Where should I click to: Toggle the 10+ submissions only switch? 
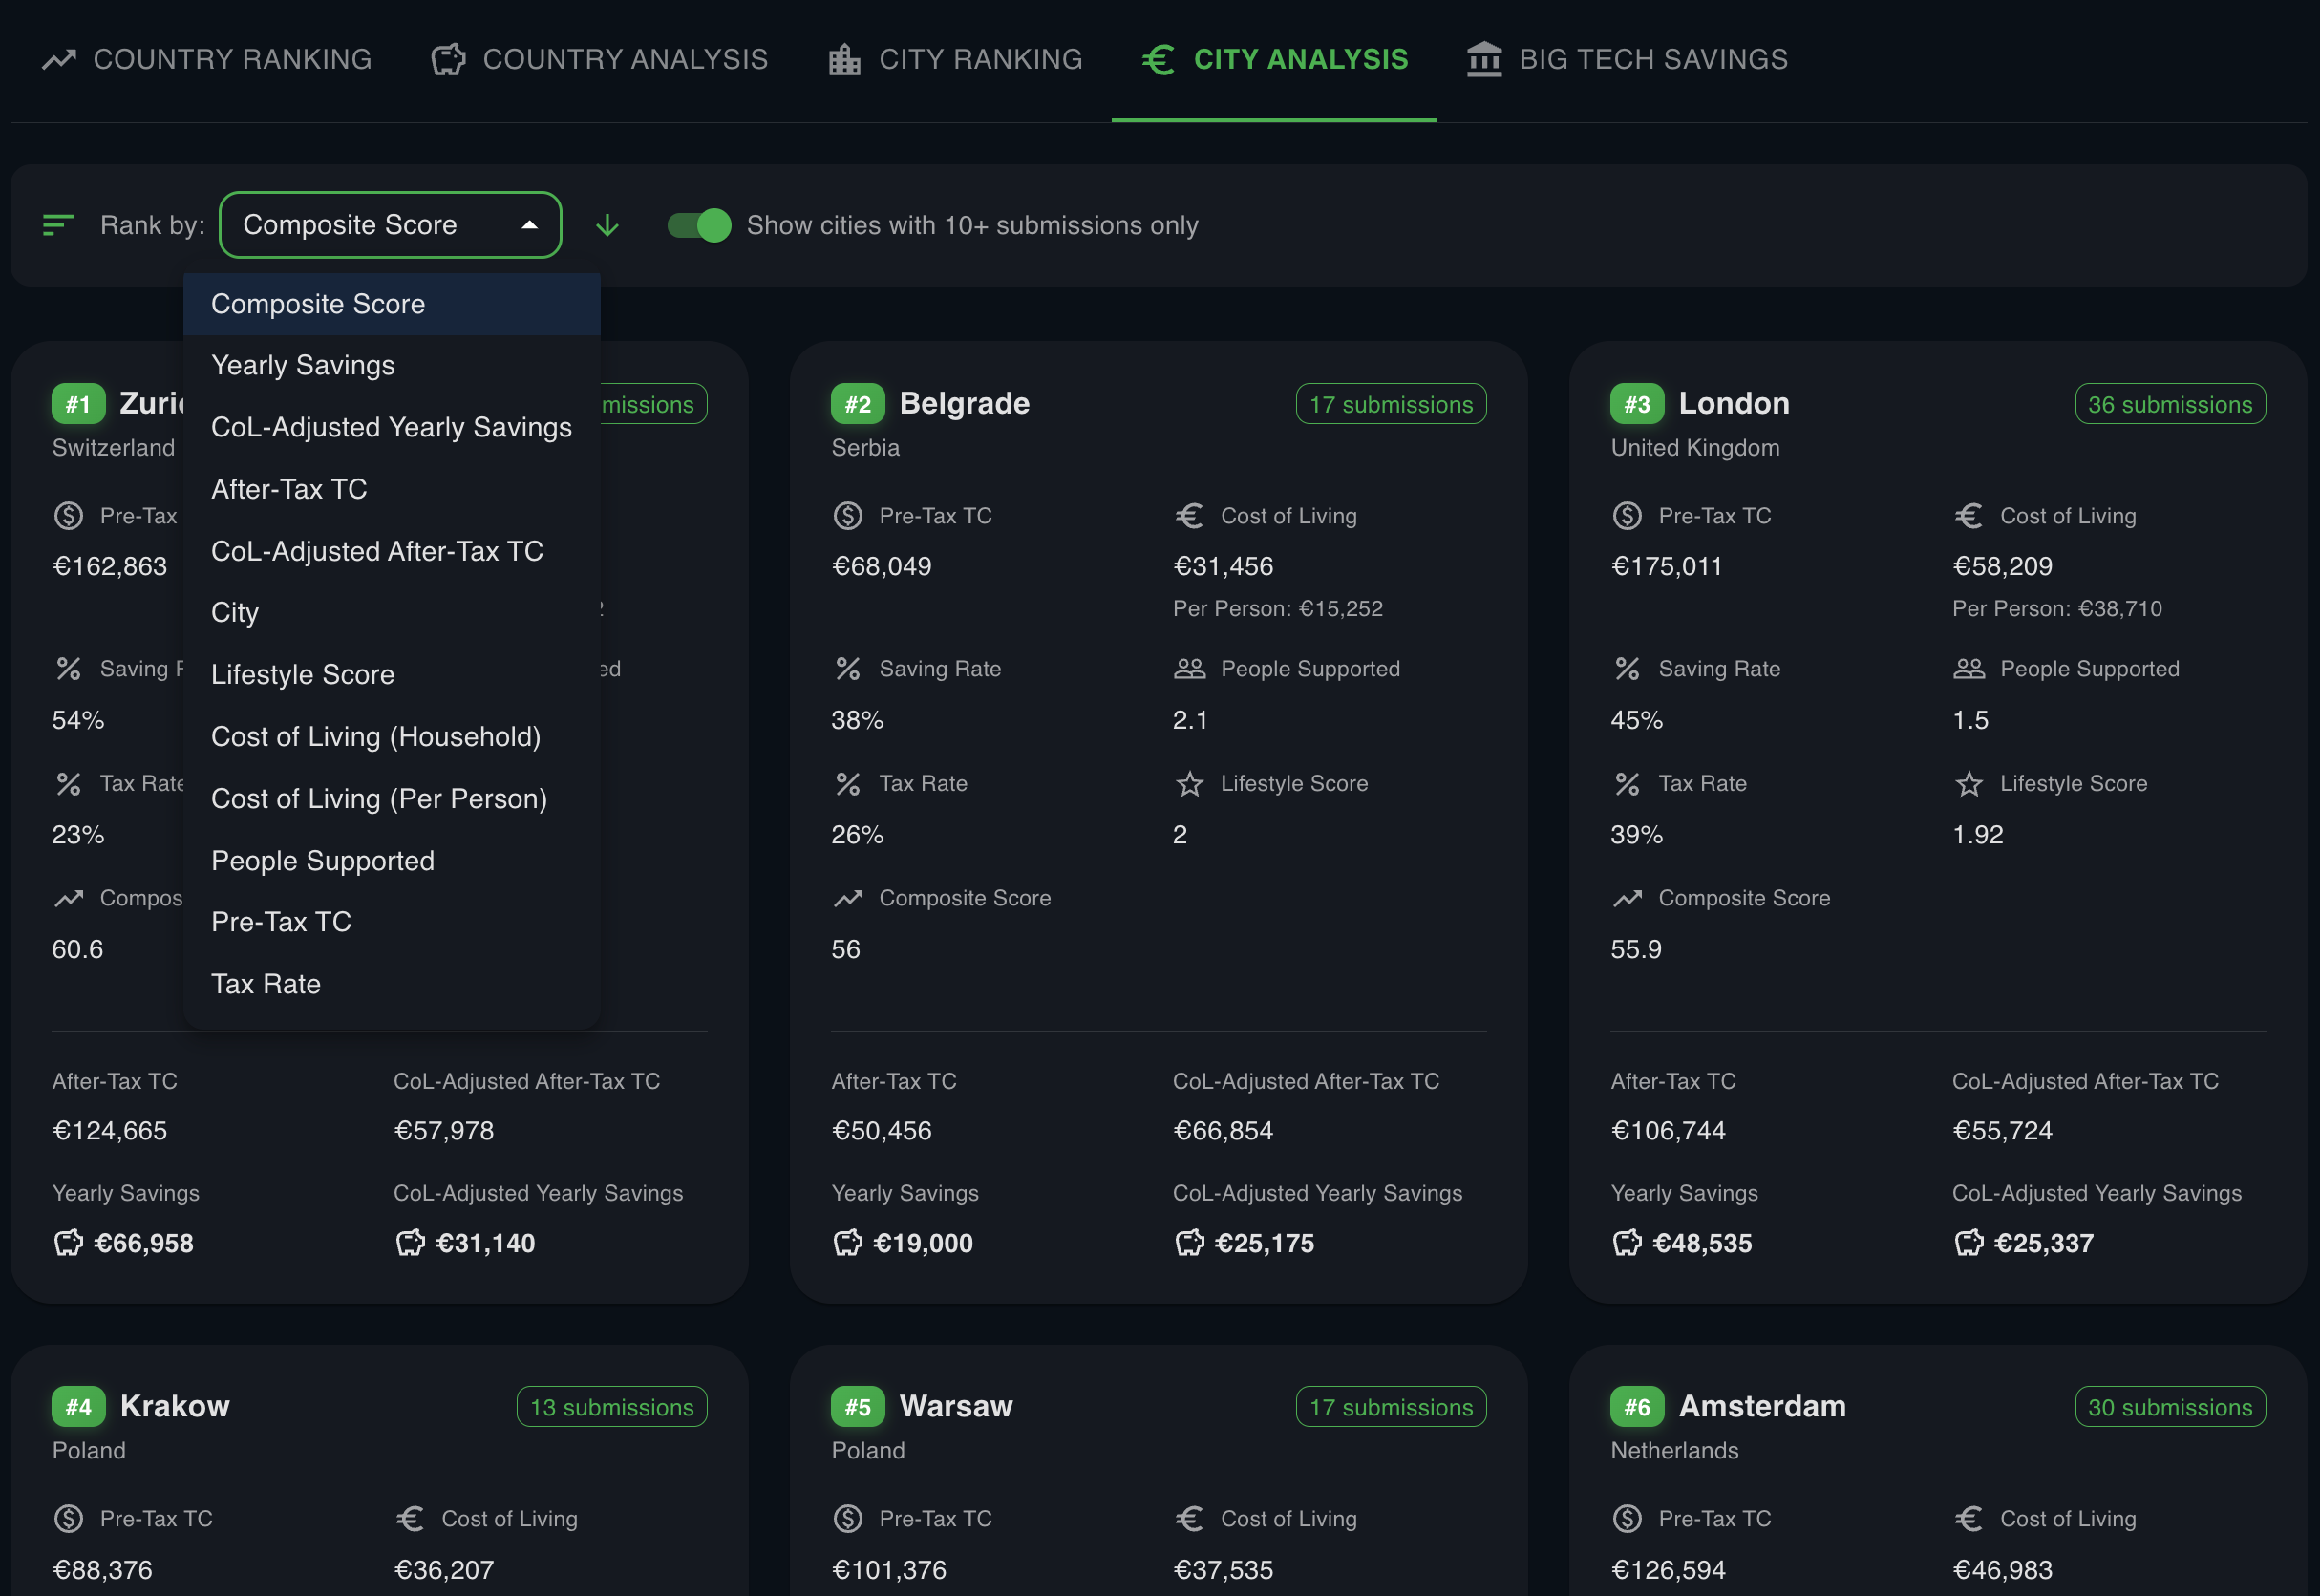tap(699, 225)
